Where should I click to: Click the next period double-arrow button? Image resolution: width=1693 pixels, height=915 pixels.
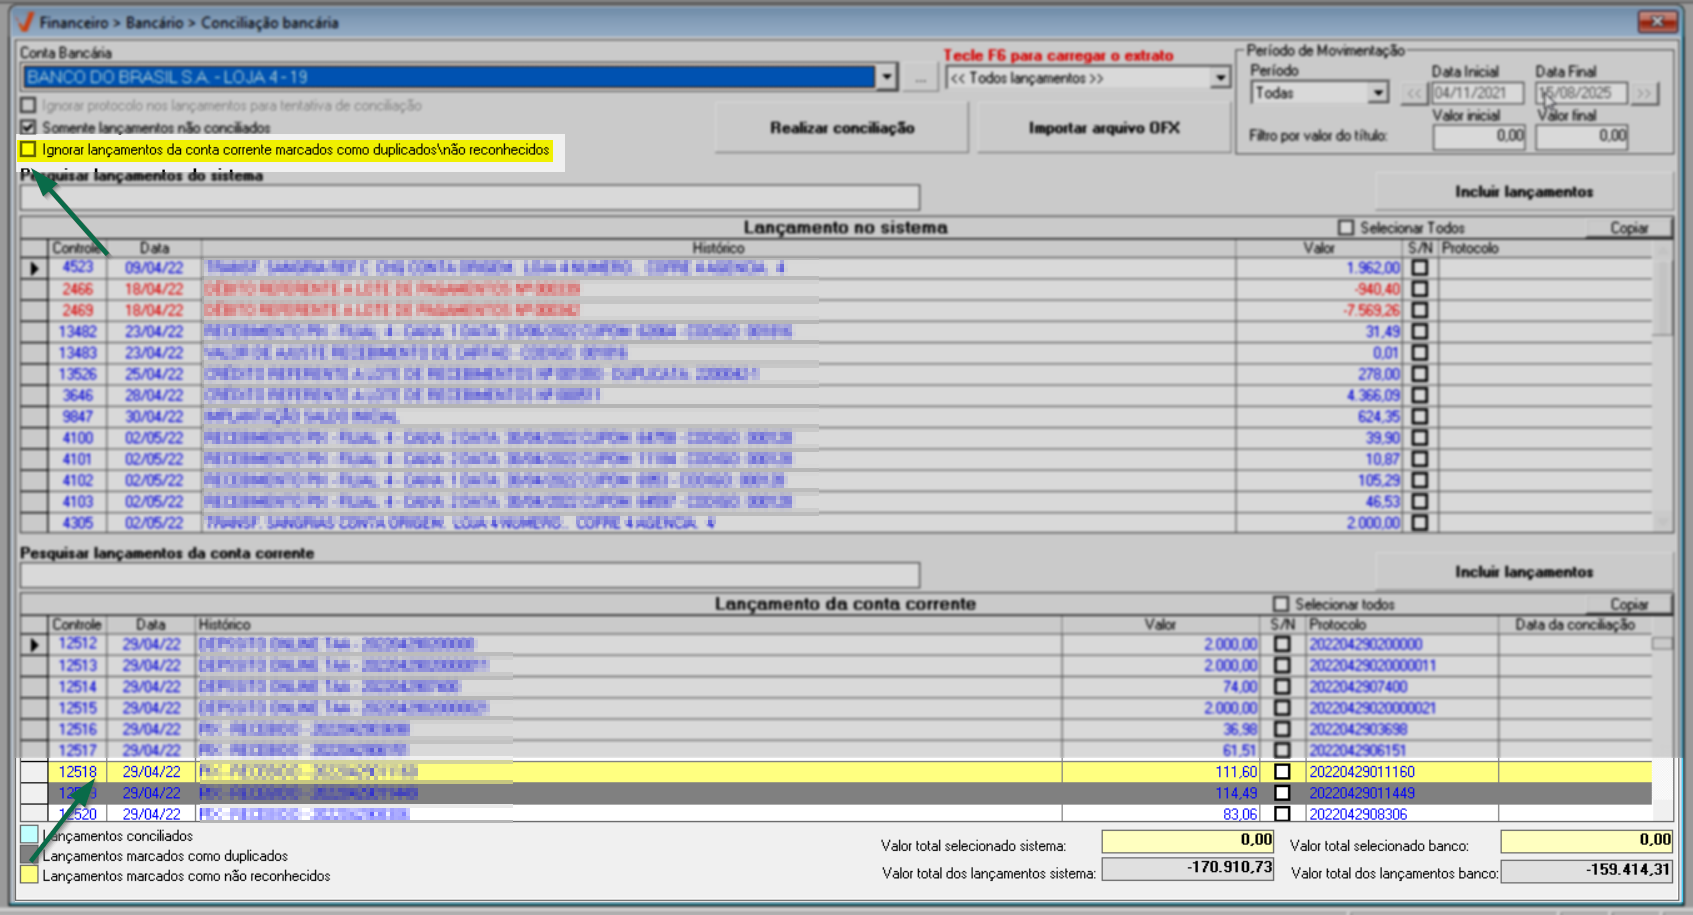pos(1644,93)
